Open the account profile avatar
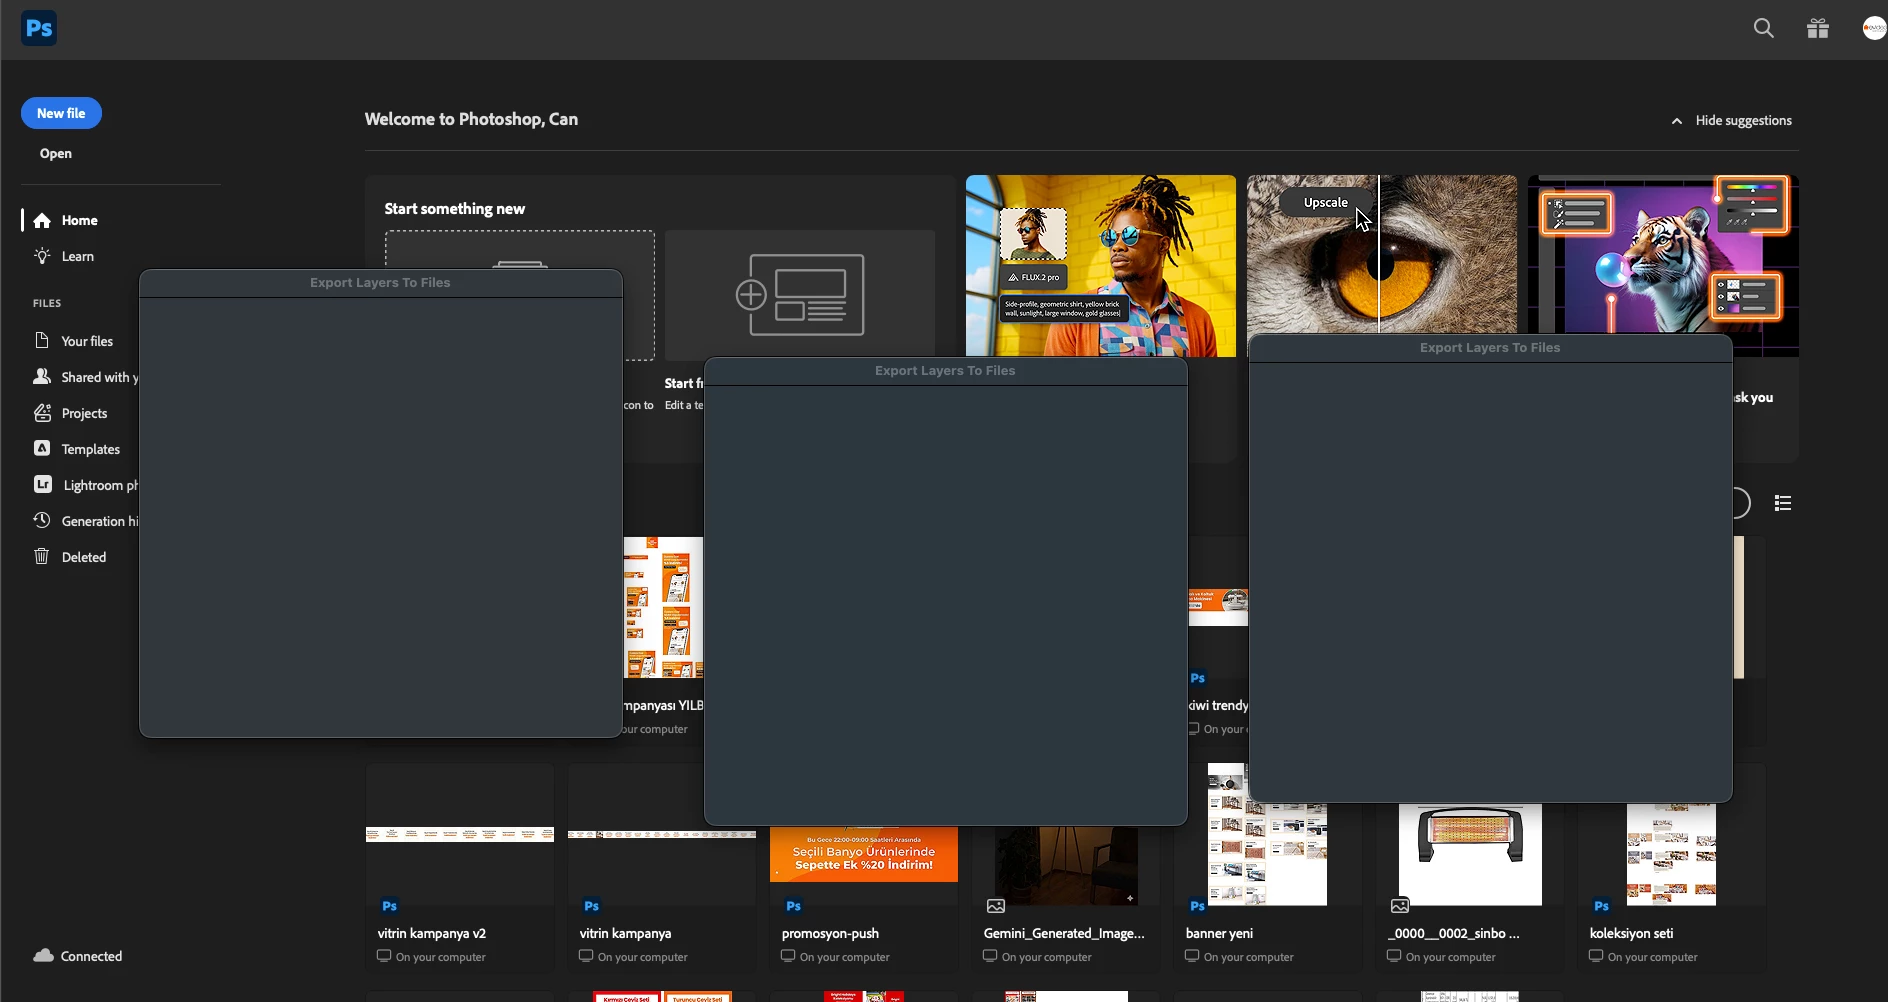This screenshot has height=1002, width=1888. point(1874,29)
